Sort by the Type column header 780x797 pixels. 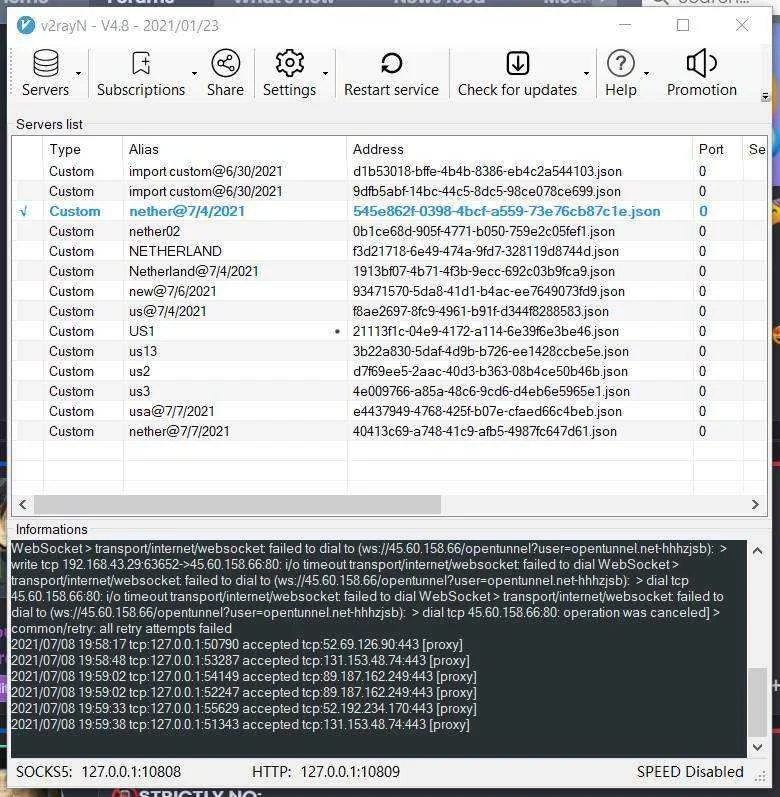pyautogui.click(x=82, y=149)
